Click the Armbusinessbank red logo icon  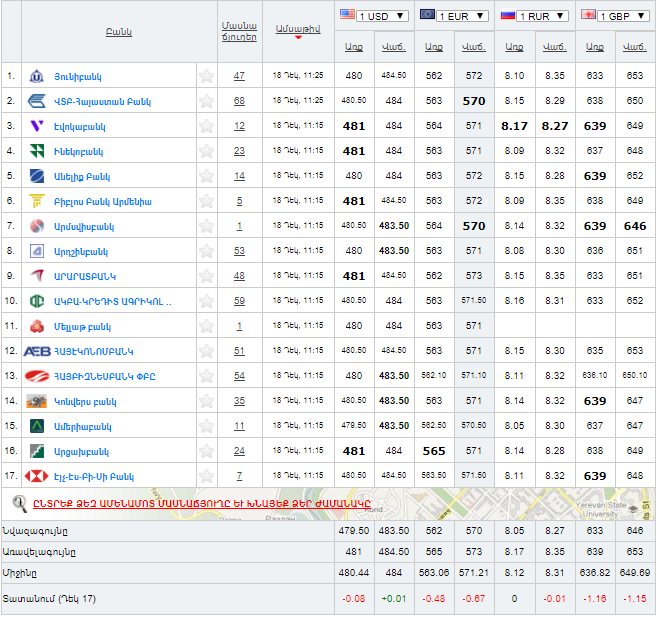pyautogui.click(x=37, y=376)
